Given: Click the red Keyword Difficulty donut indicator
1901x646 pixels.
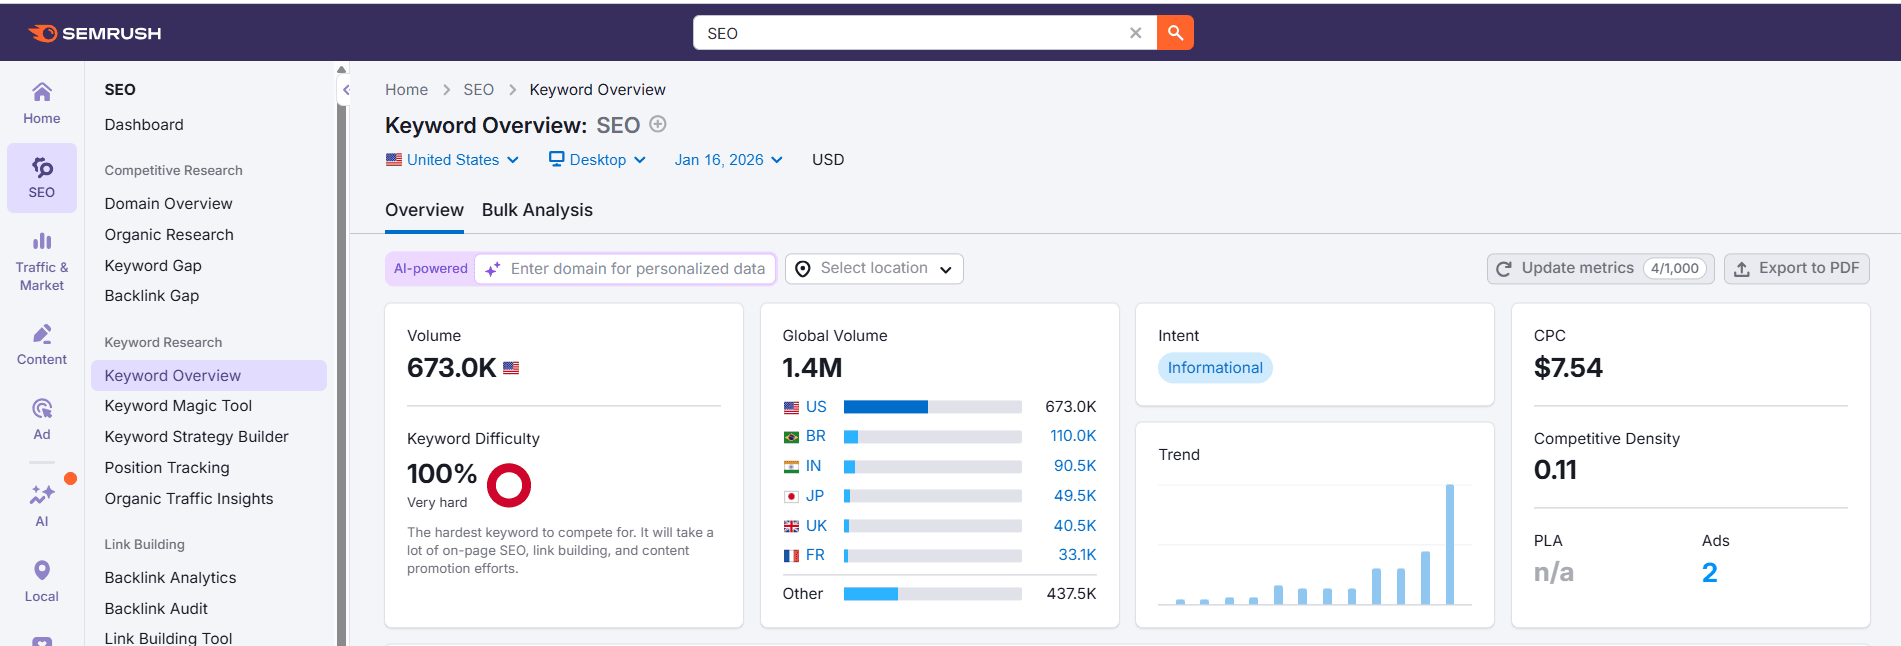Looking at the screenshot, I should (509, 485).
